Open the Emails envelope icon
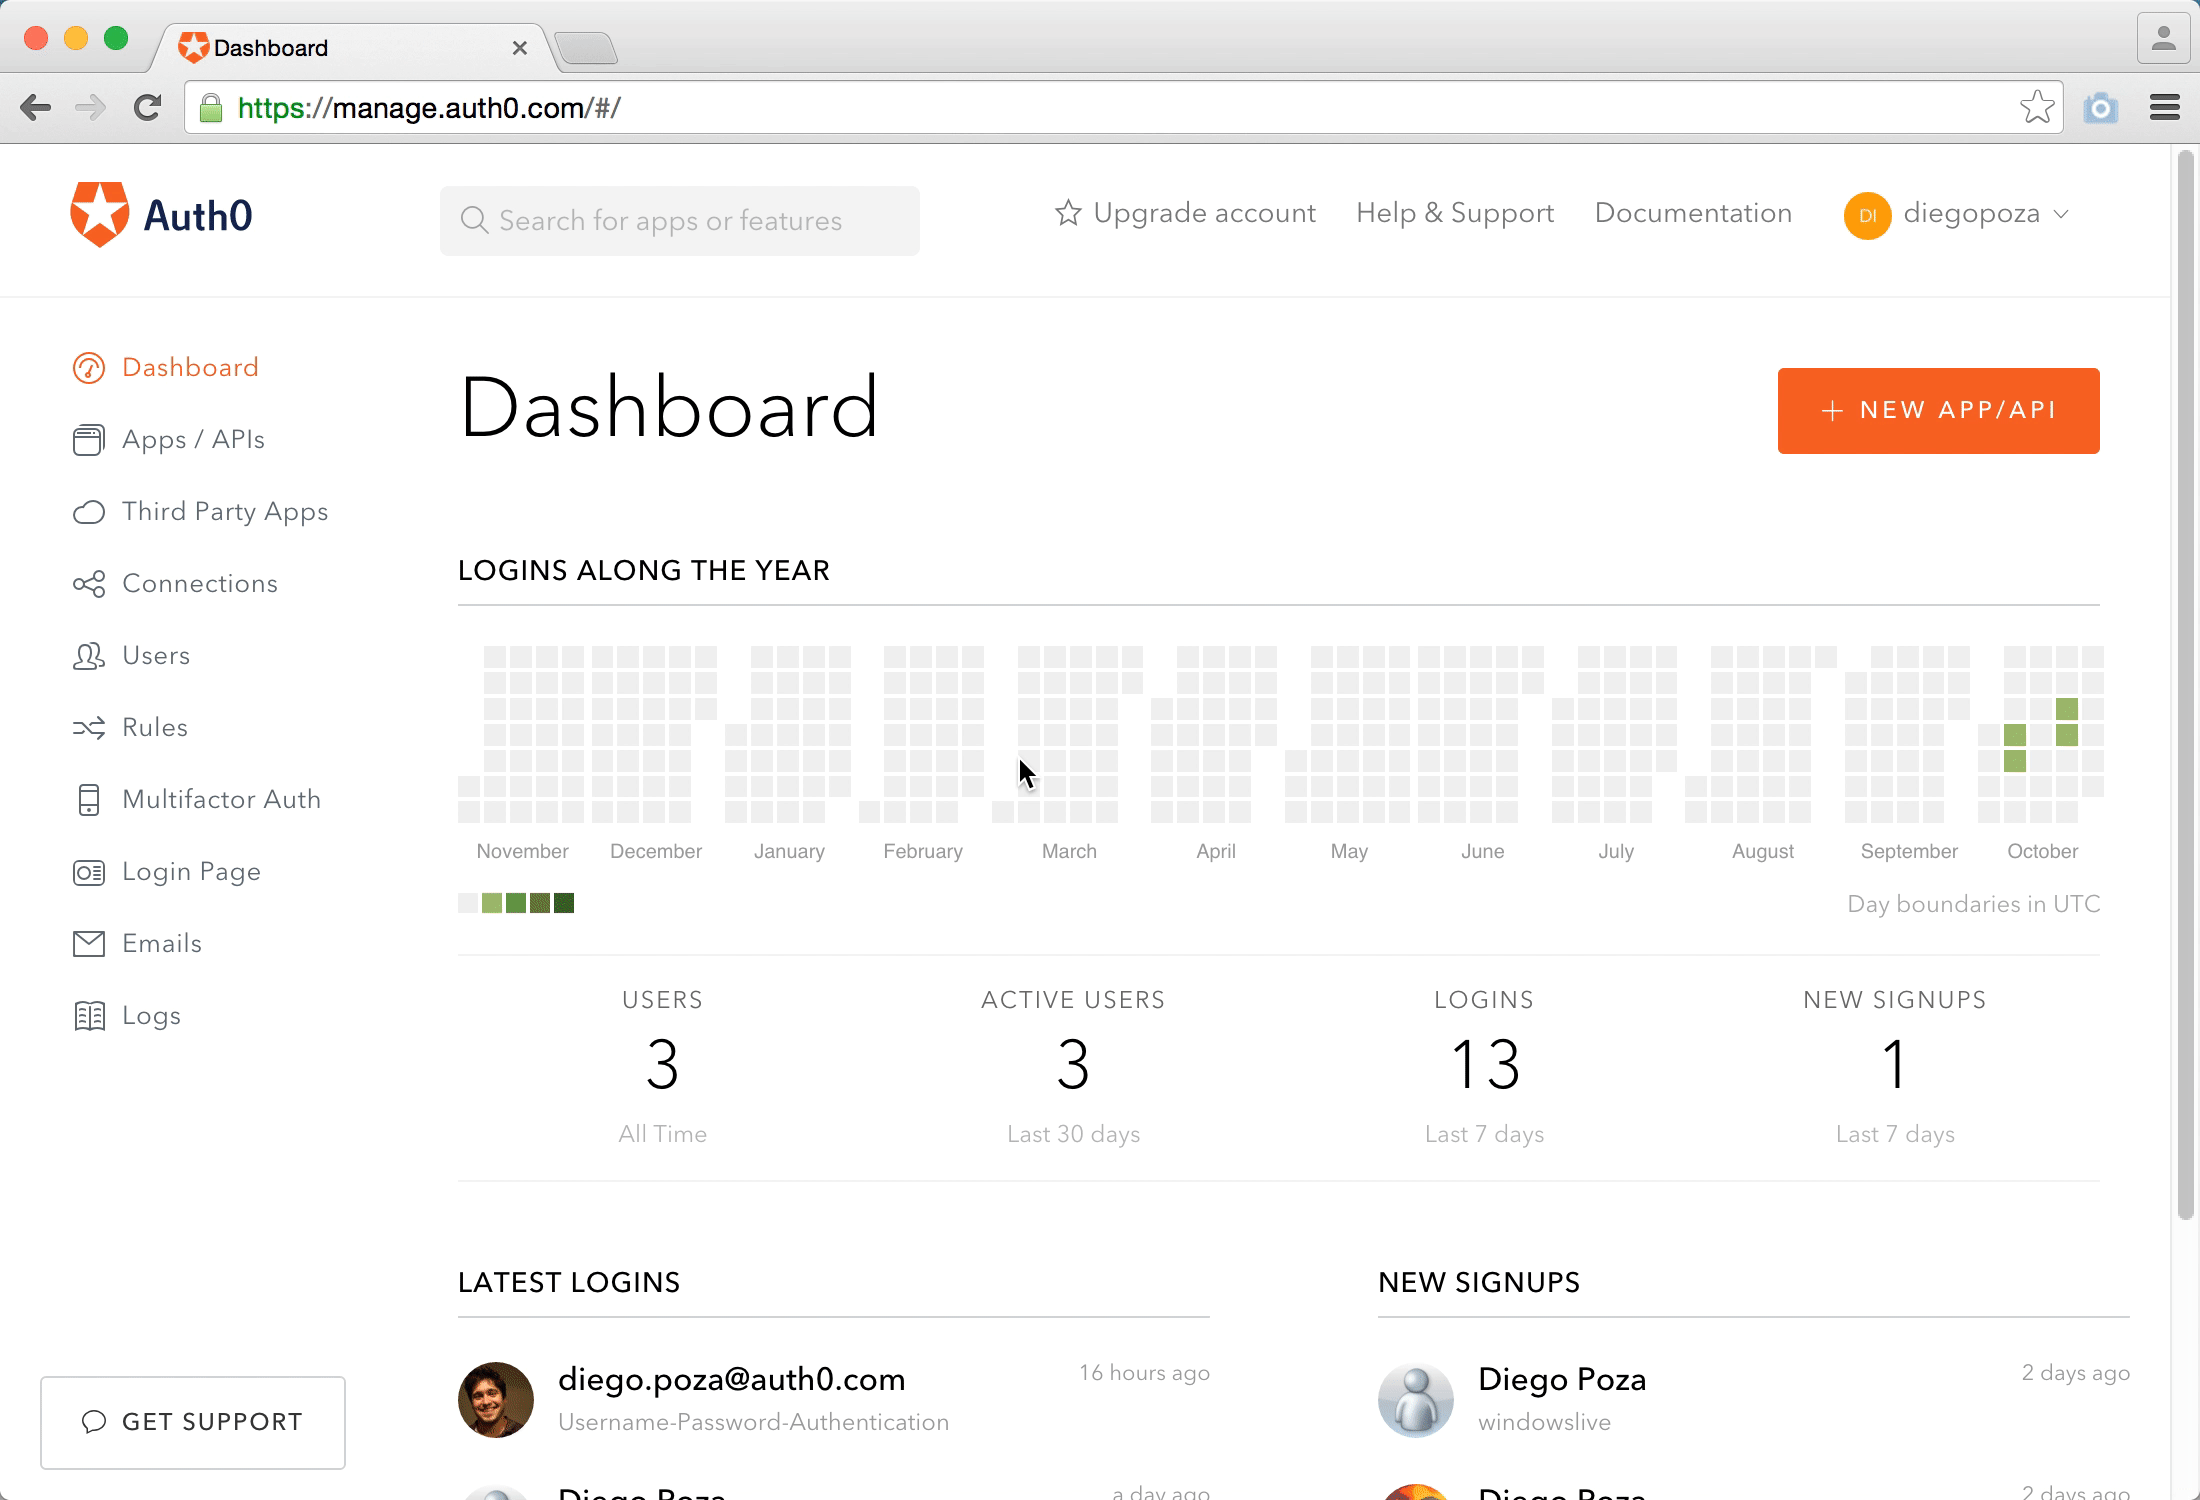This screenshot has height=1500, width=2200. click(x=89, y=944)
